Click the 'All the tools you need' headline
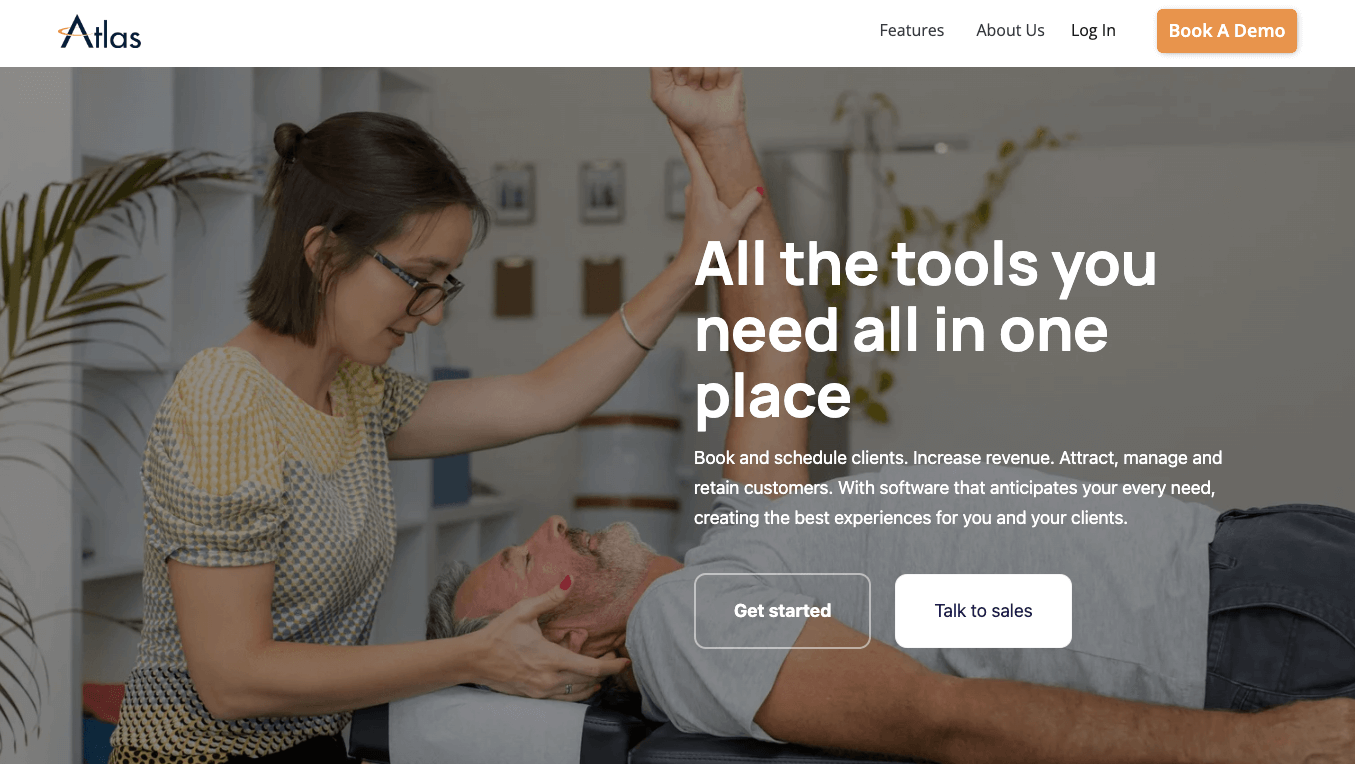The width and height of the screenshot is (1355, 764). (x=925, y=329)
